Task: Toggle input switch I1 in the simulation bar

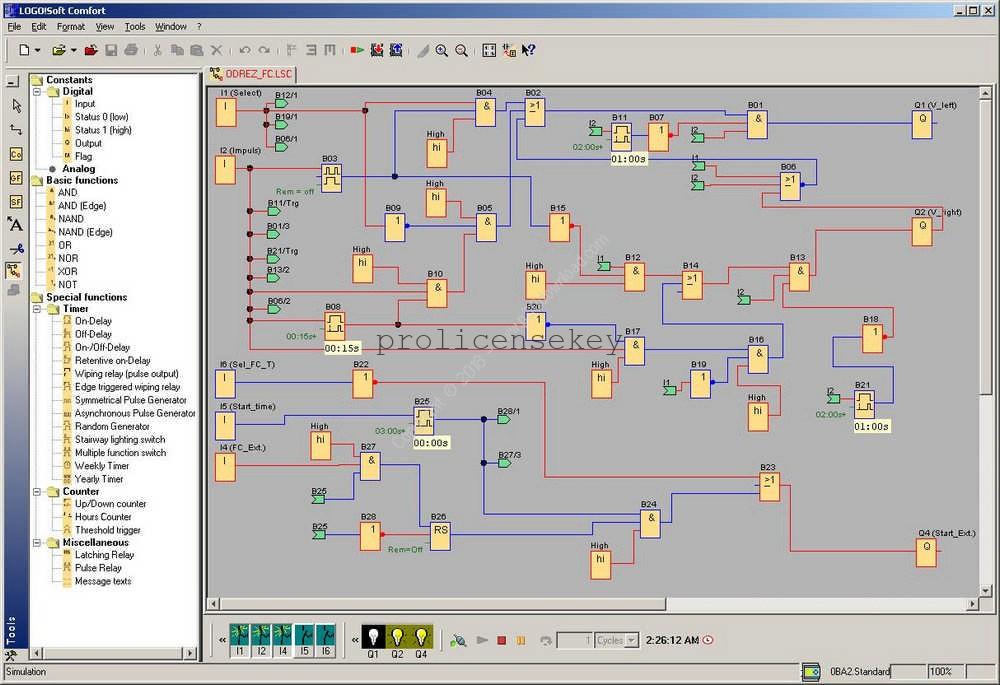Action: pyautogui.click(x=240, y=637)
